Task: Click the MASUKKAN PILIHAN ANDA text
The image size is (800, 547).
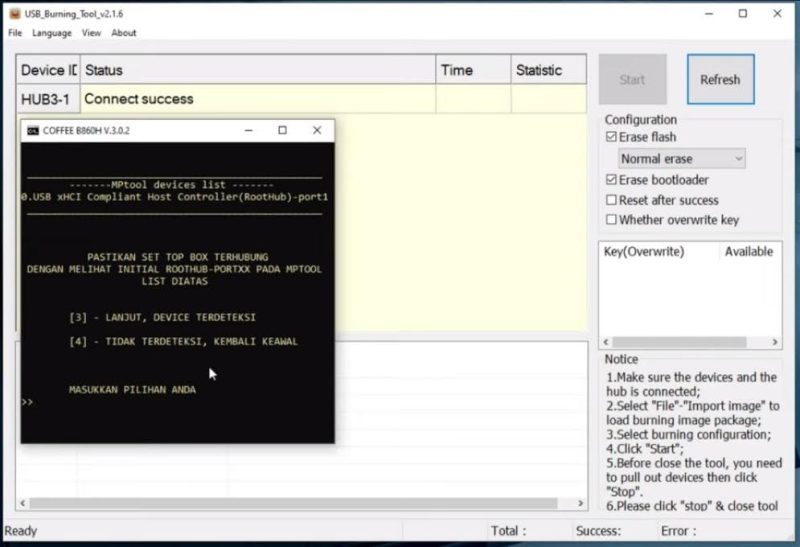Action: tap(132, 390)
